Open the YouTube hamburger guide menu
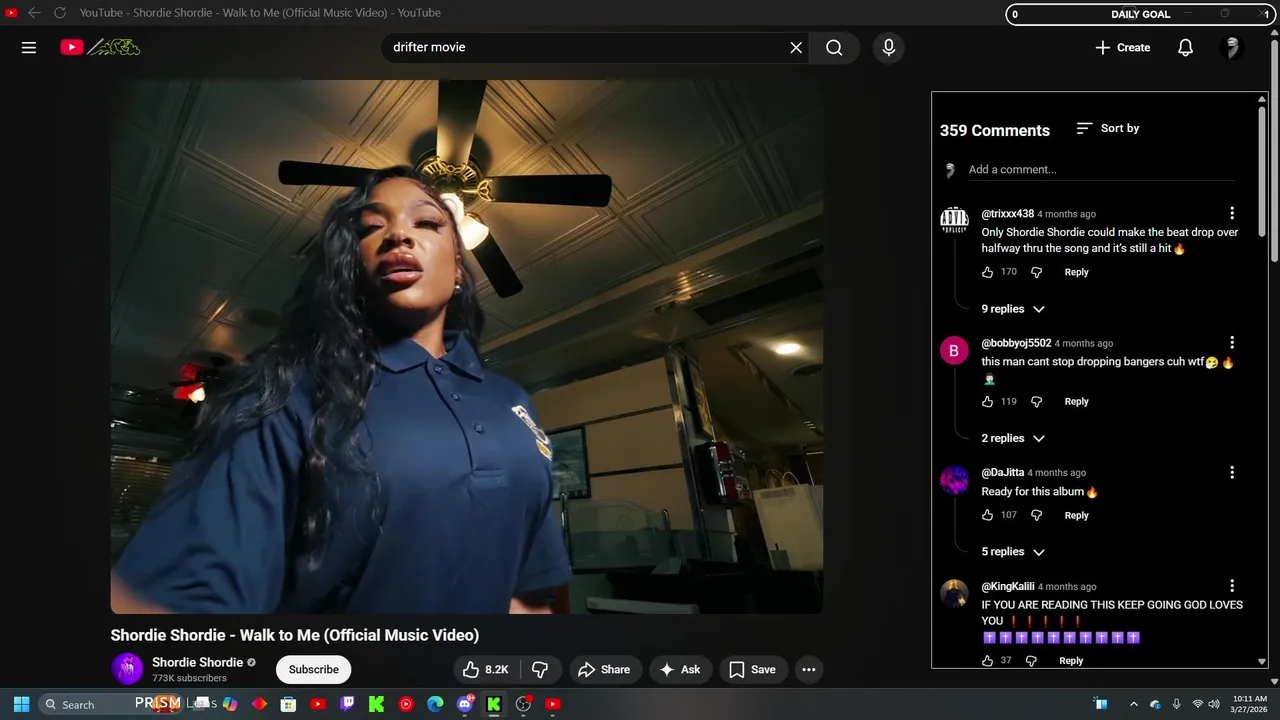The image size is (1280, 720). 29,47
